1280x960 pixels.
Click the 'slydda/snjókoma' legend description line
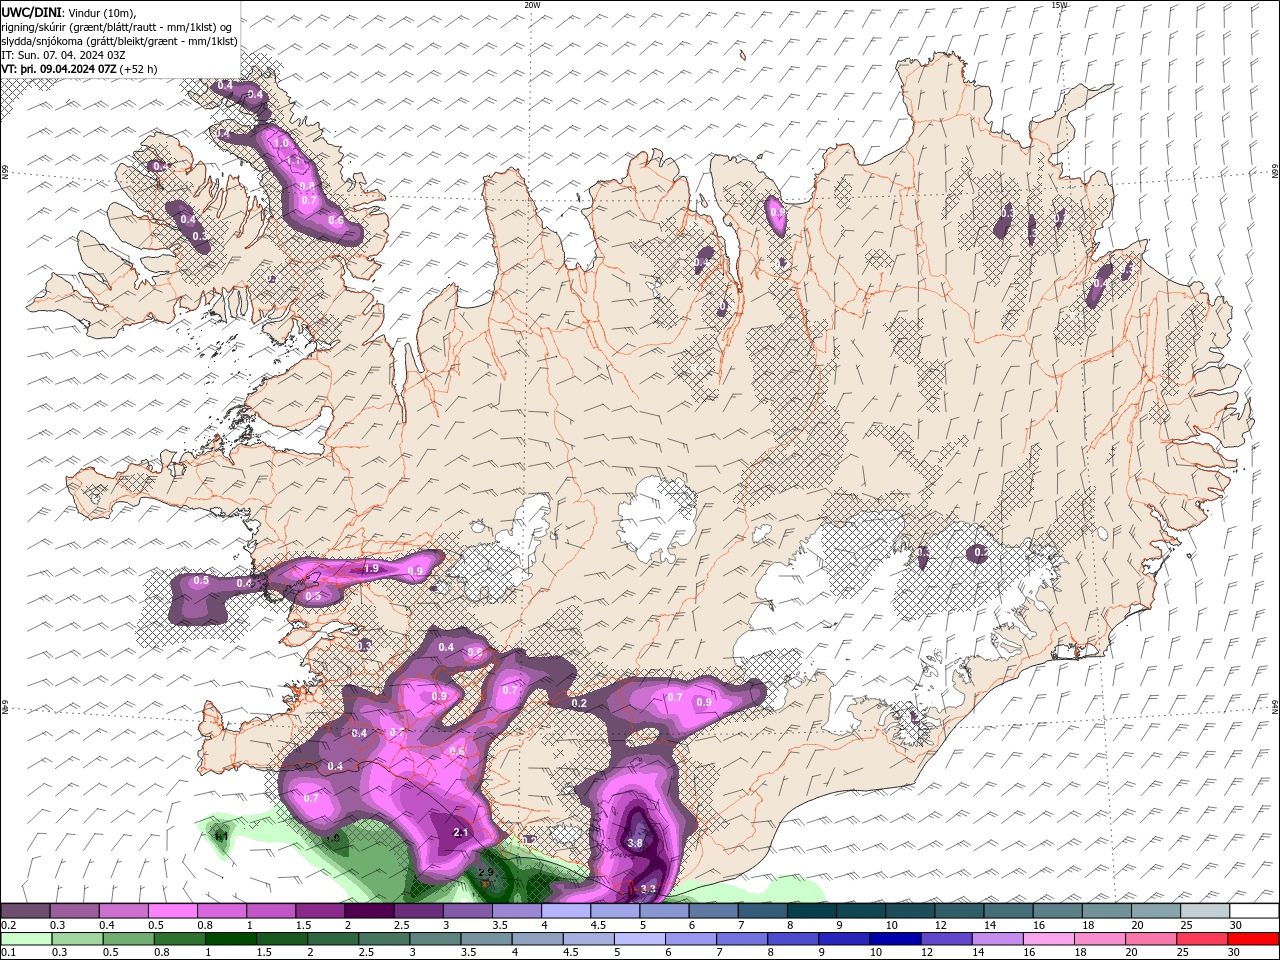119,41
